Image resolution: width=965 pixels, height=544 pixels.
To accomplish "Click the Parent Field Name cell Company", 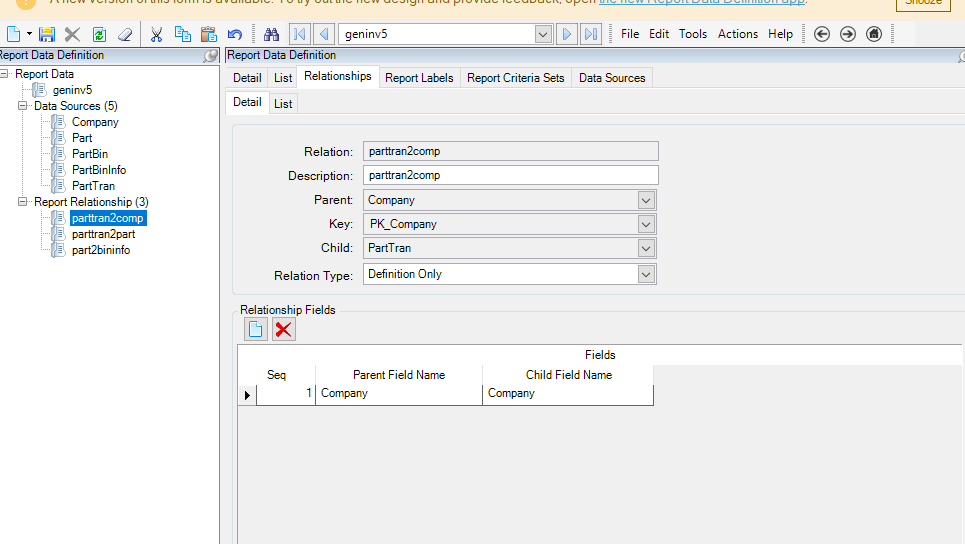I will pyautogui.click(x=399, y=394).
